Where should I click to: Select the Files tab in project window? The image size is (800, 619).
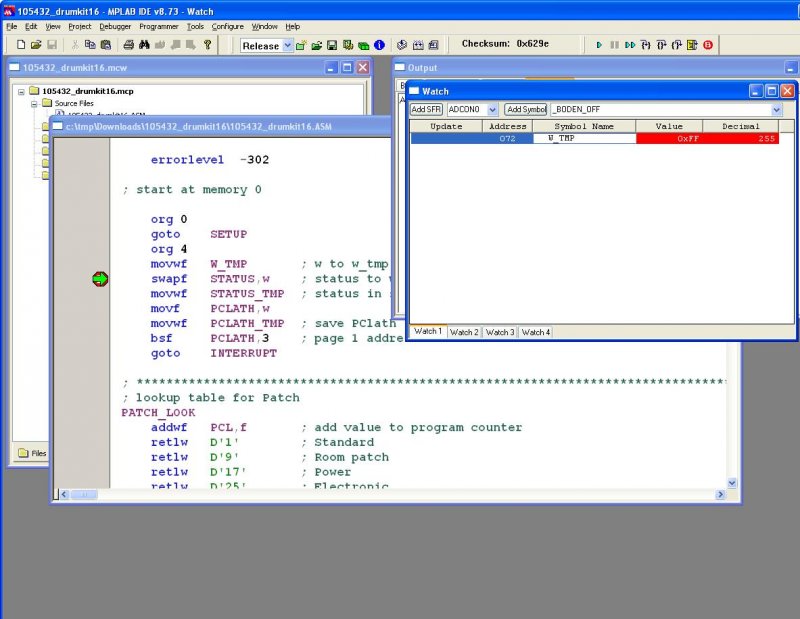click(32, 453)
